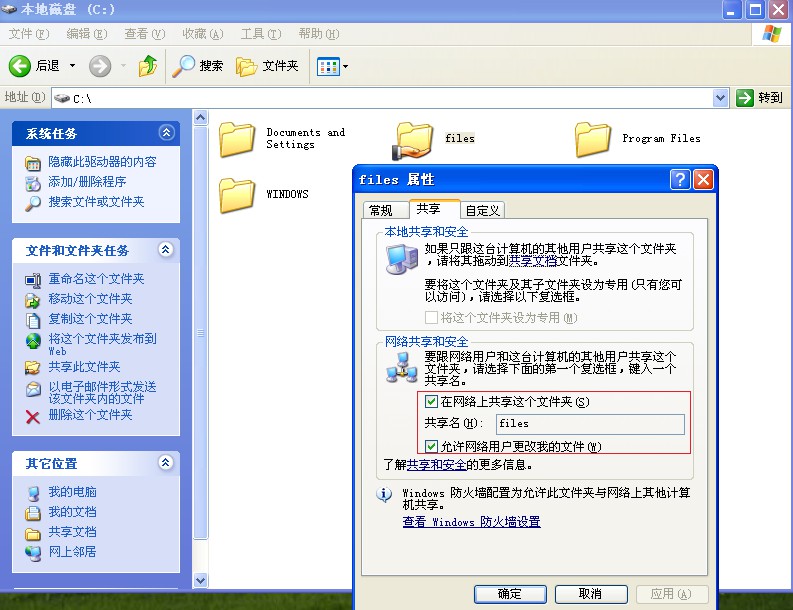This screenshot has width=793, height=610.
Task: Collapse the System Tasks panel
Action: click(166, 133)
